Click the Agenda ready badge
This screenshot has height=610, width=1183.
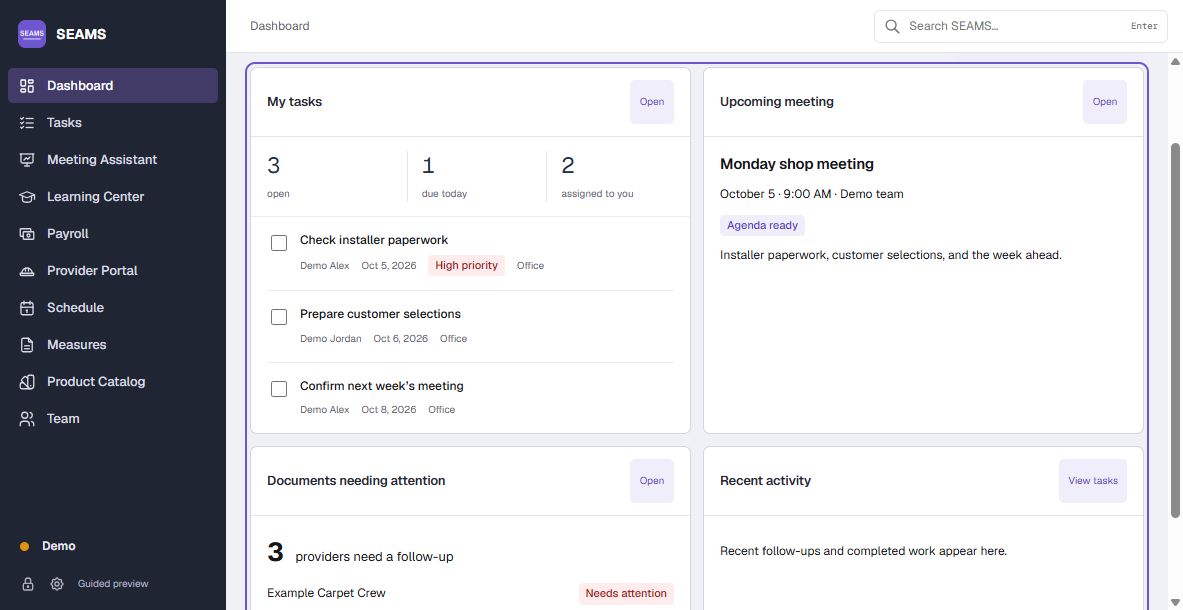coord(762,225)
